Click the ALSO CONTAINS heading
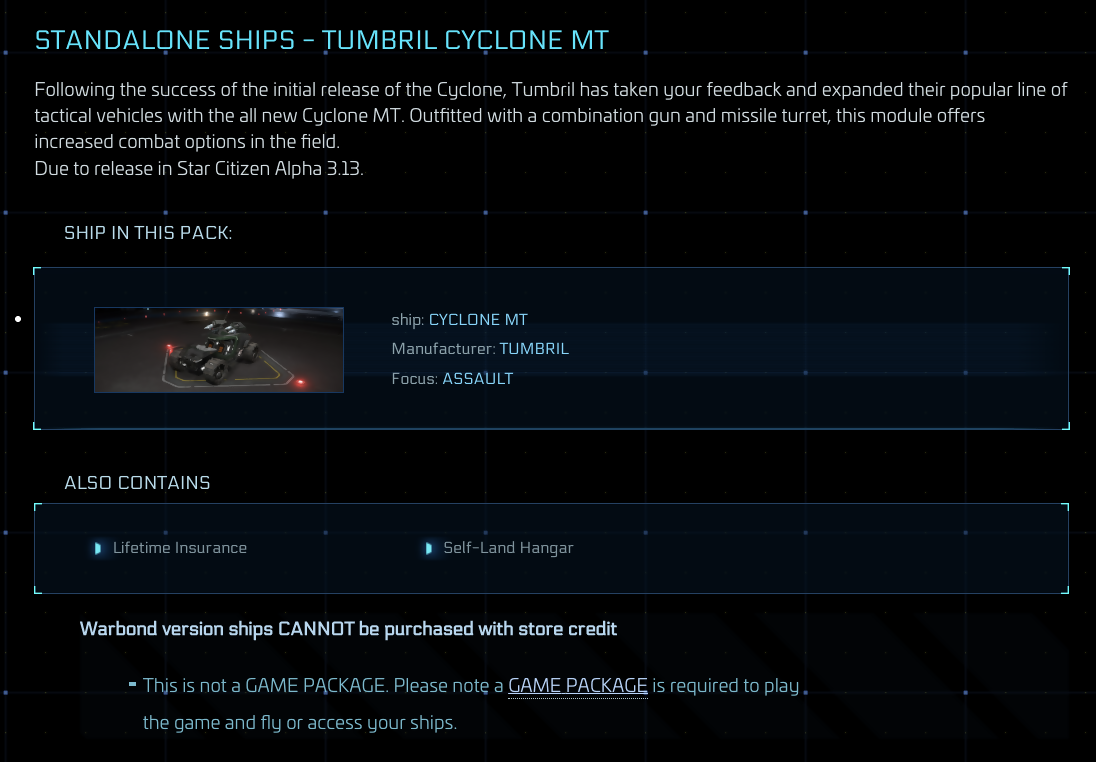 (137, 483)
